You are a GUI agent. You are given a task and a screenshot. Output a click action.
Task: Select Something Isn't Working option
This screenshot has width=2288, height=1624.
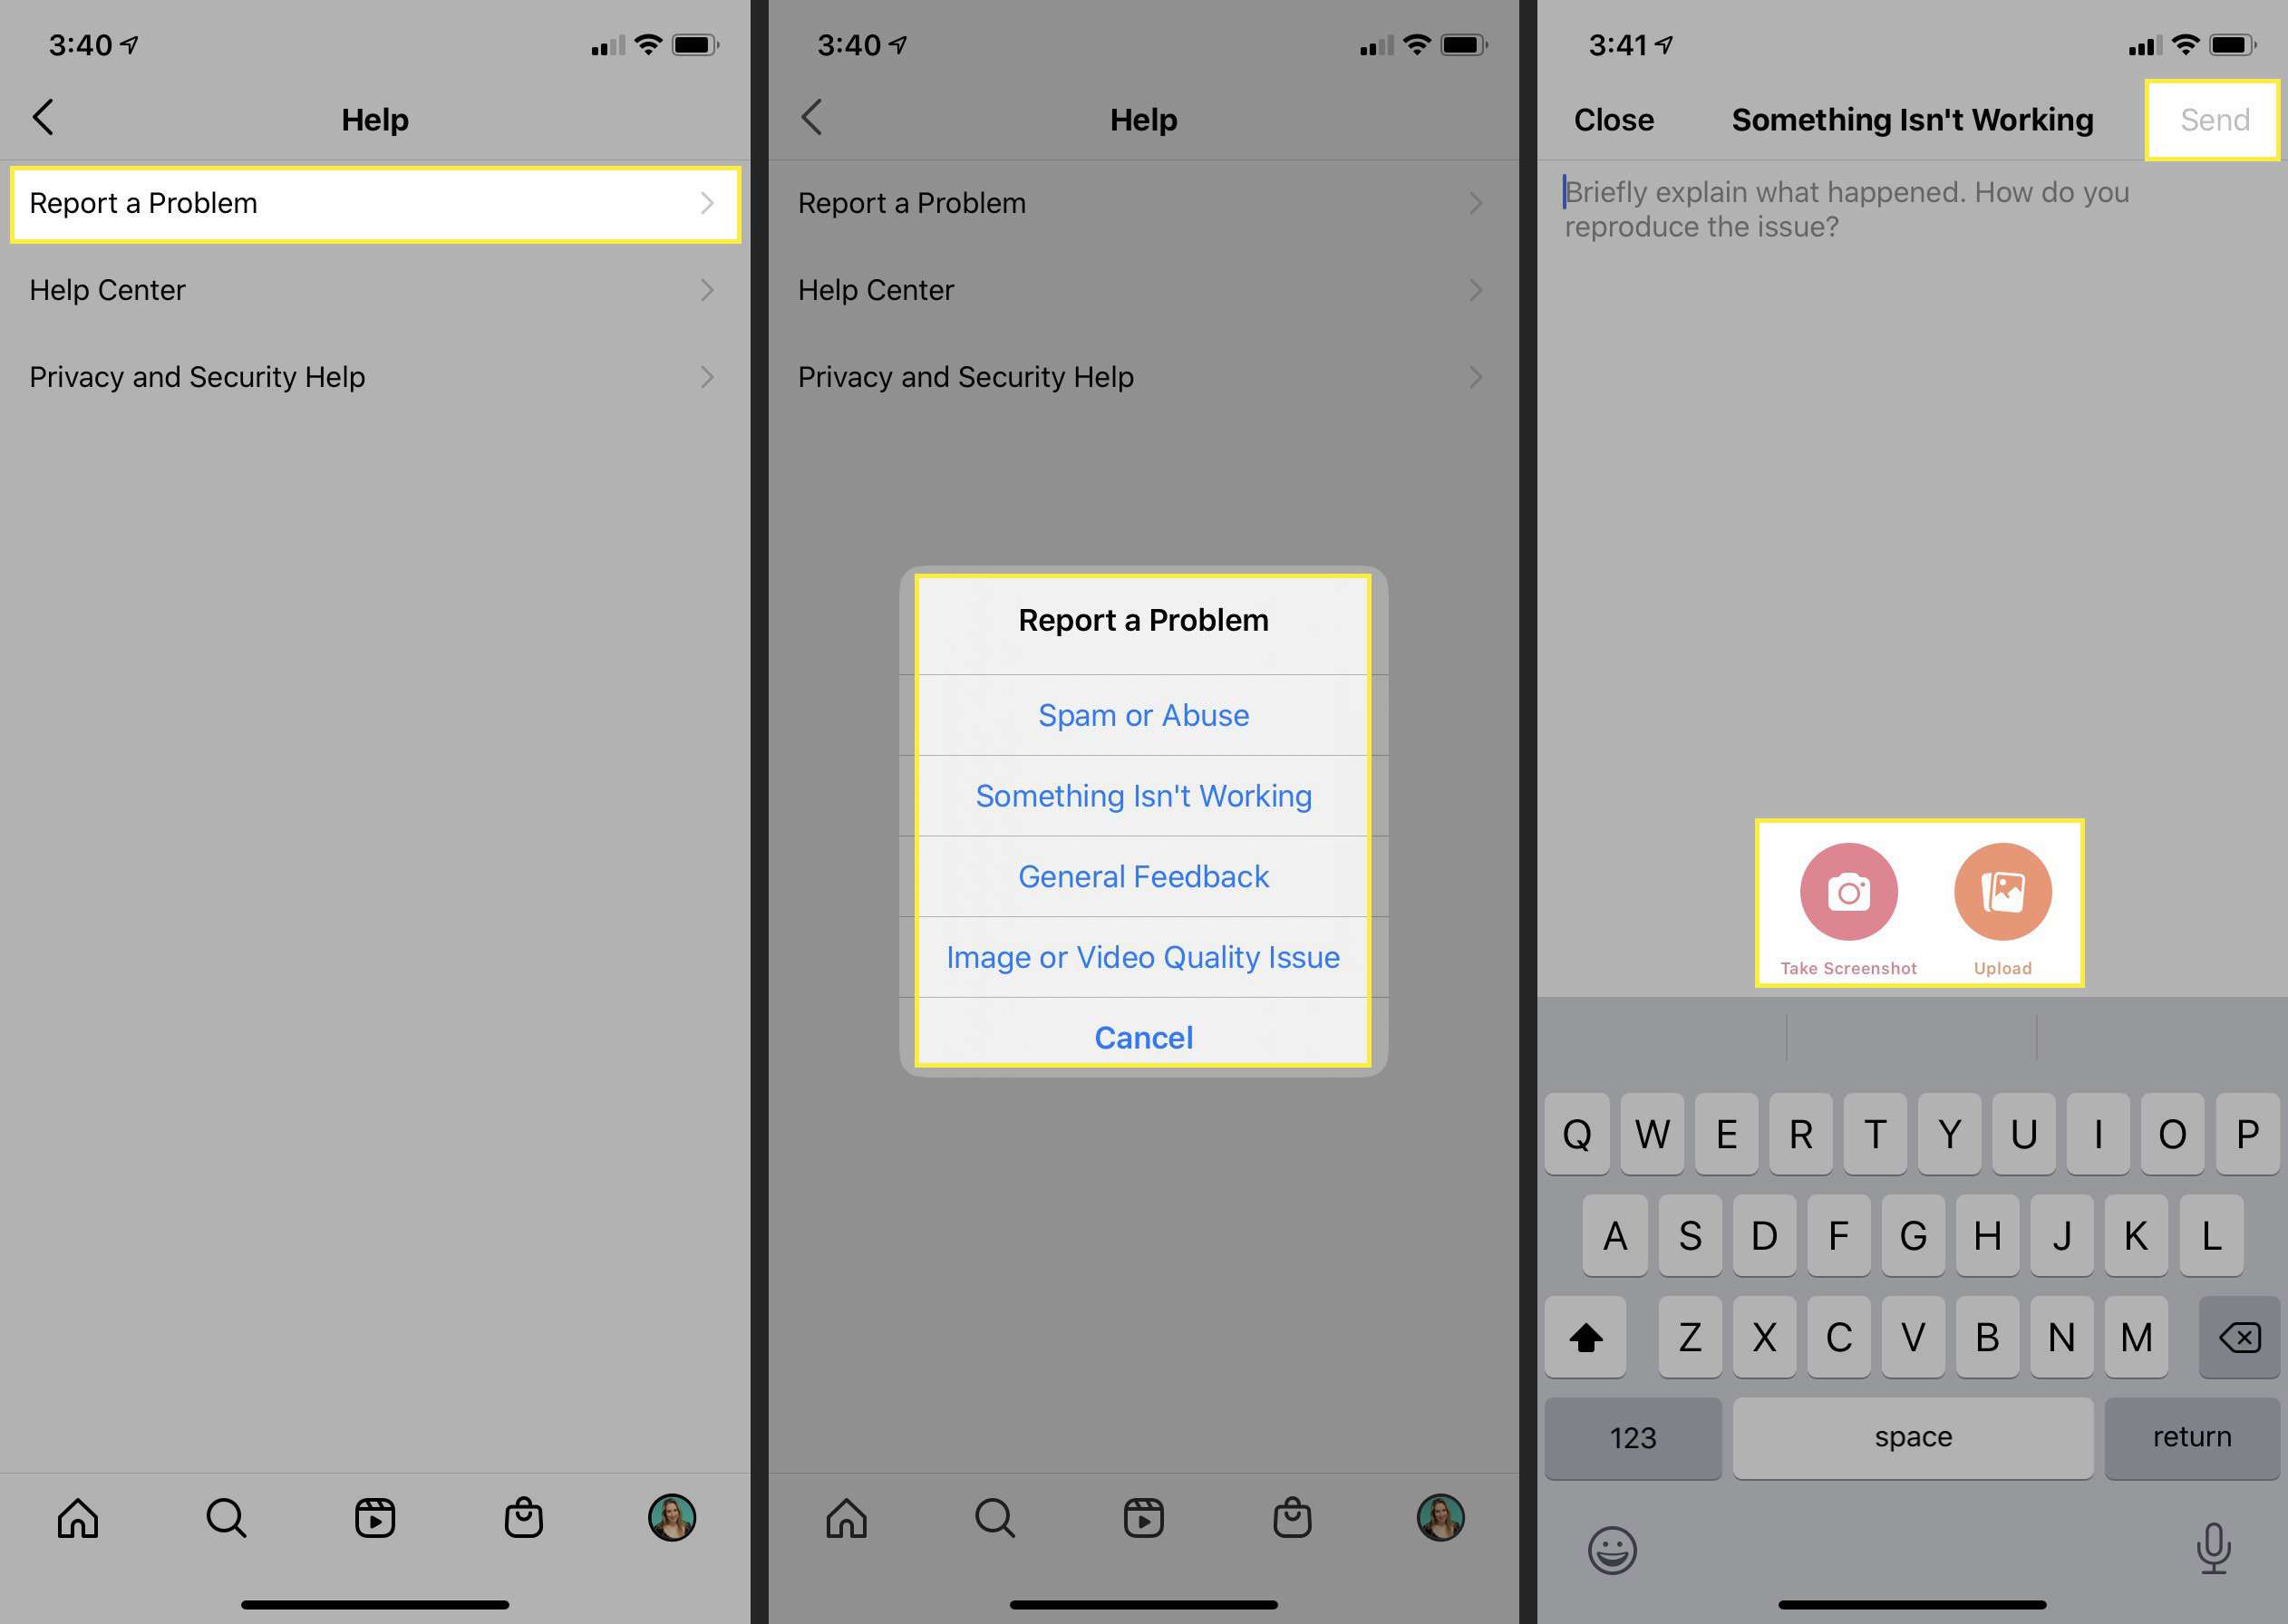click(x=1142, y=795)
